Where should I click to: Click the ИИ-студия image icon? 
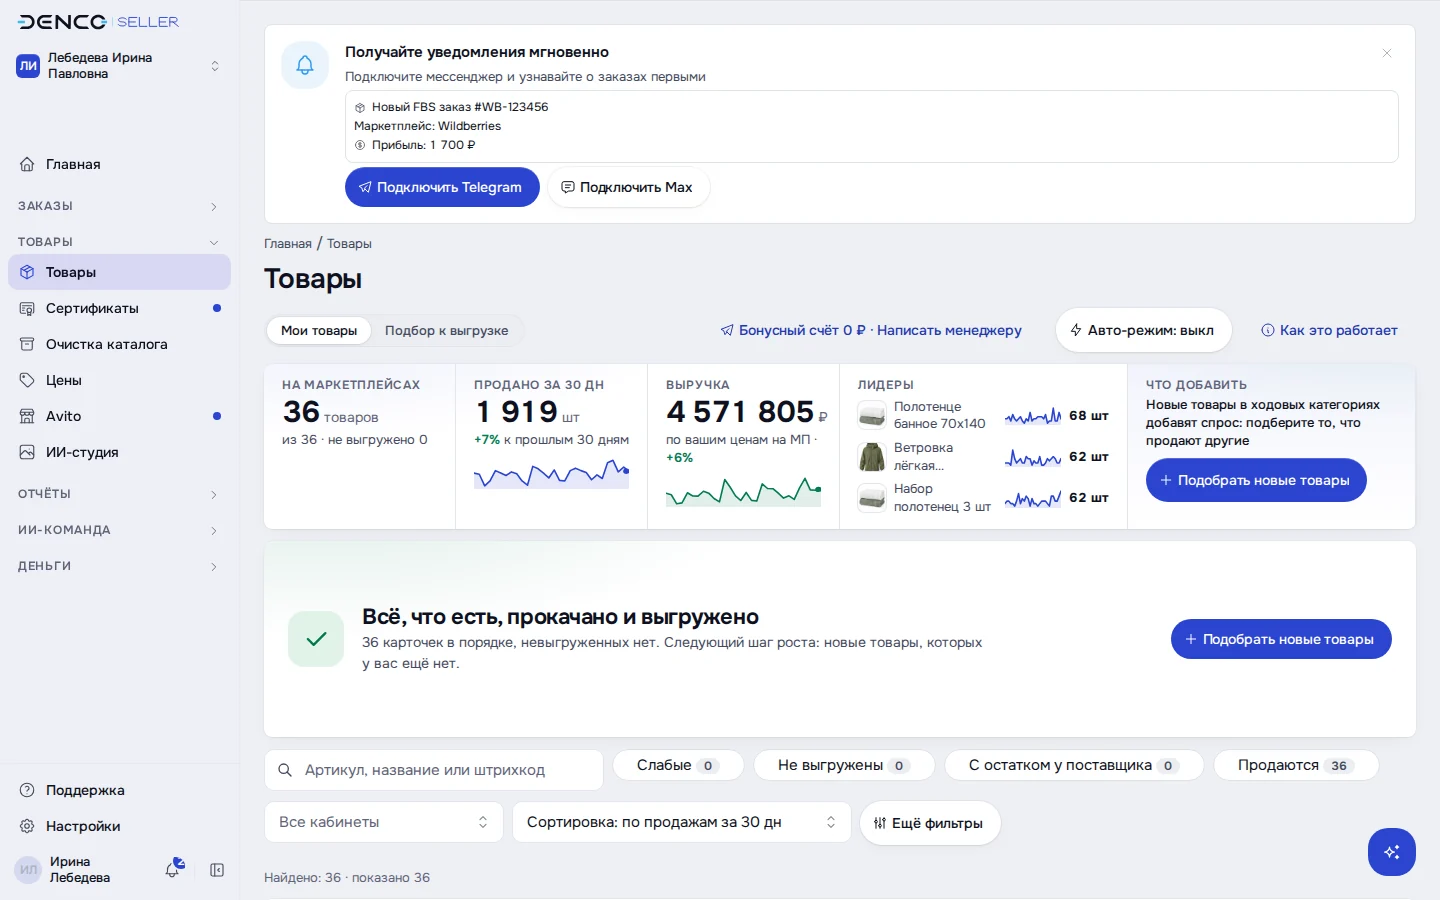[27, 452]
